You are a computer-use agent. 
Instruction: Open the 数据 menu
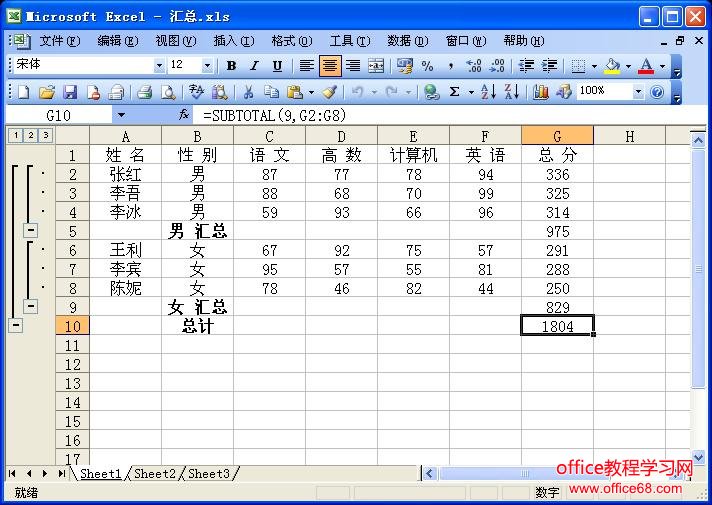[x=407, y=41]
